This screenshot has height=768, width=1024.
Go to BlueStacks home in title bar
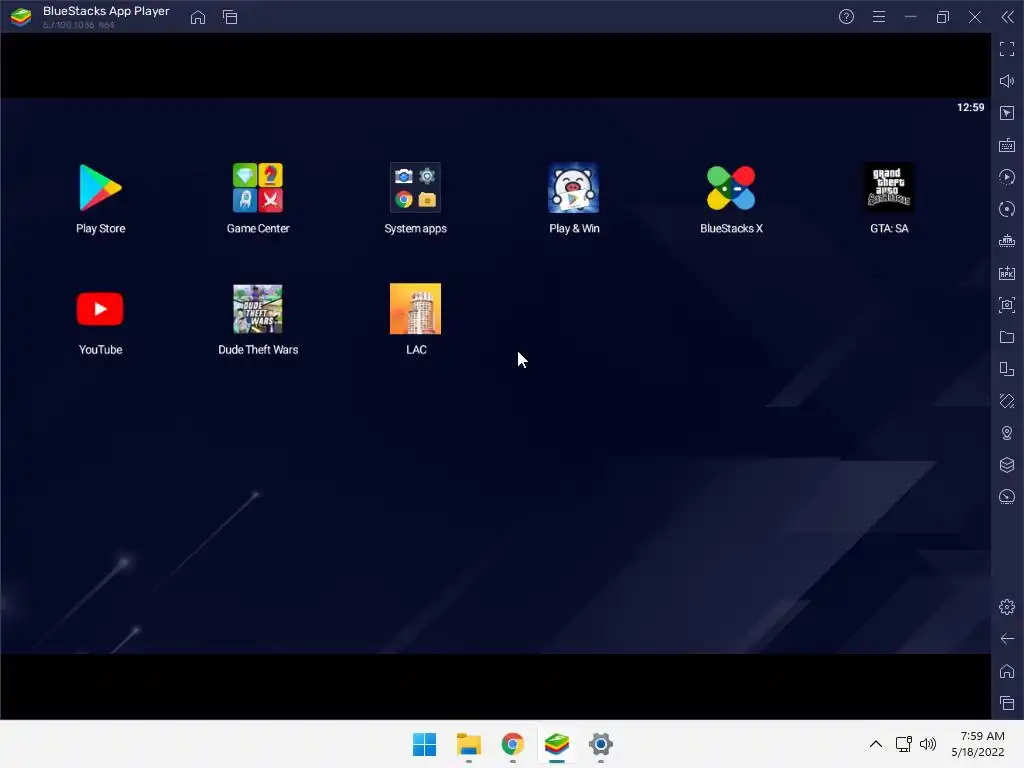[198, 17]
